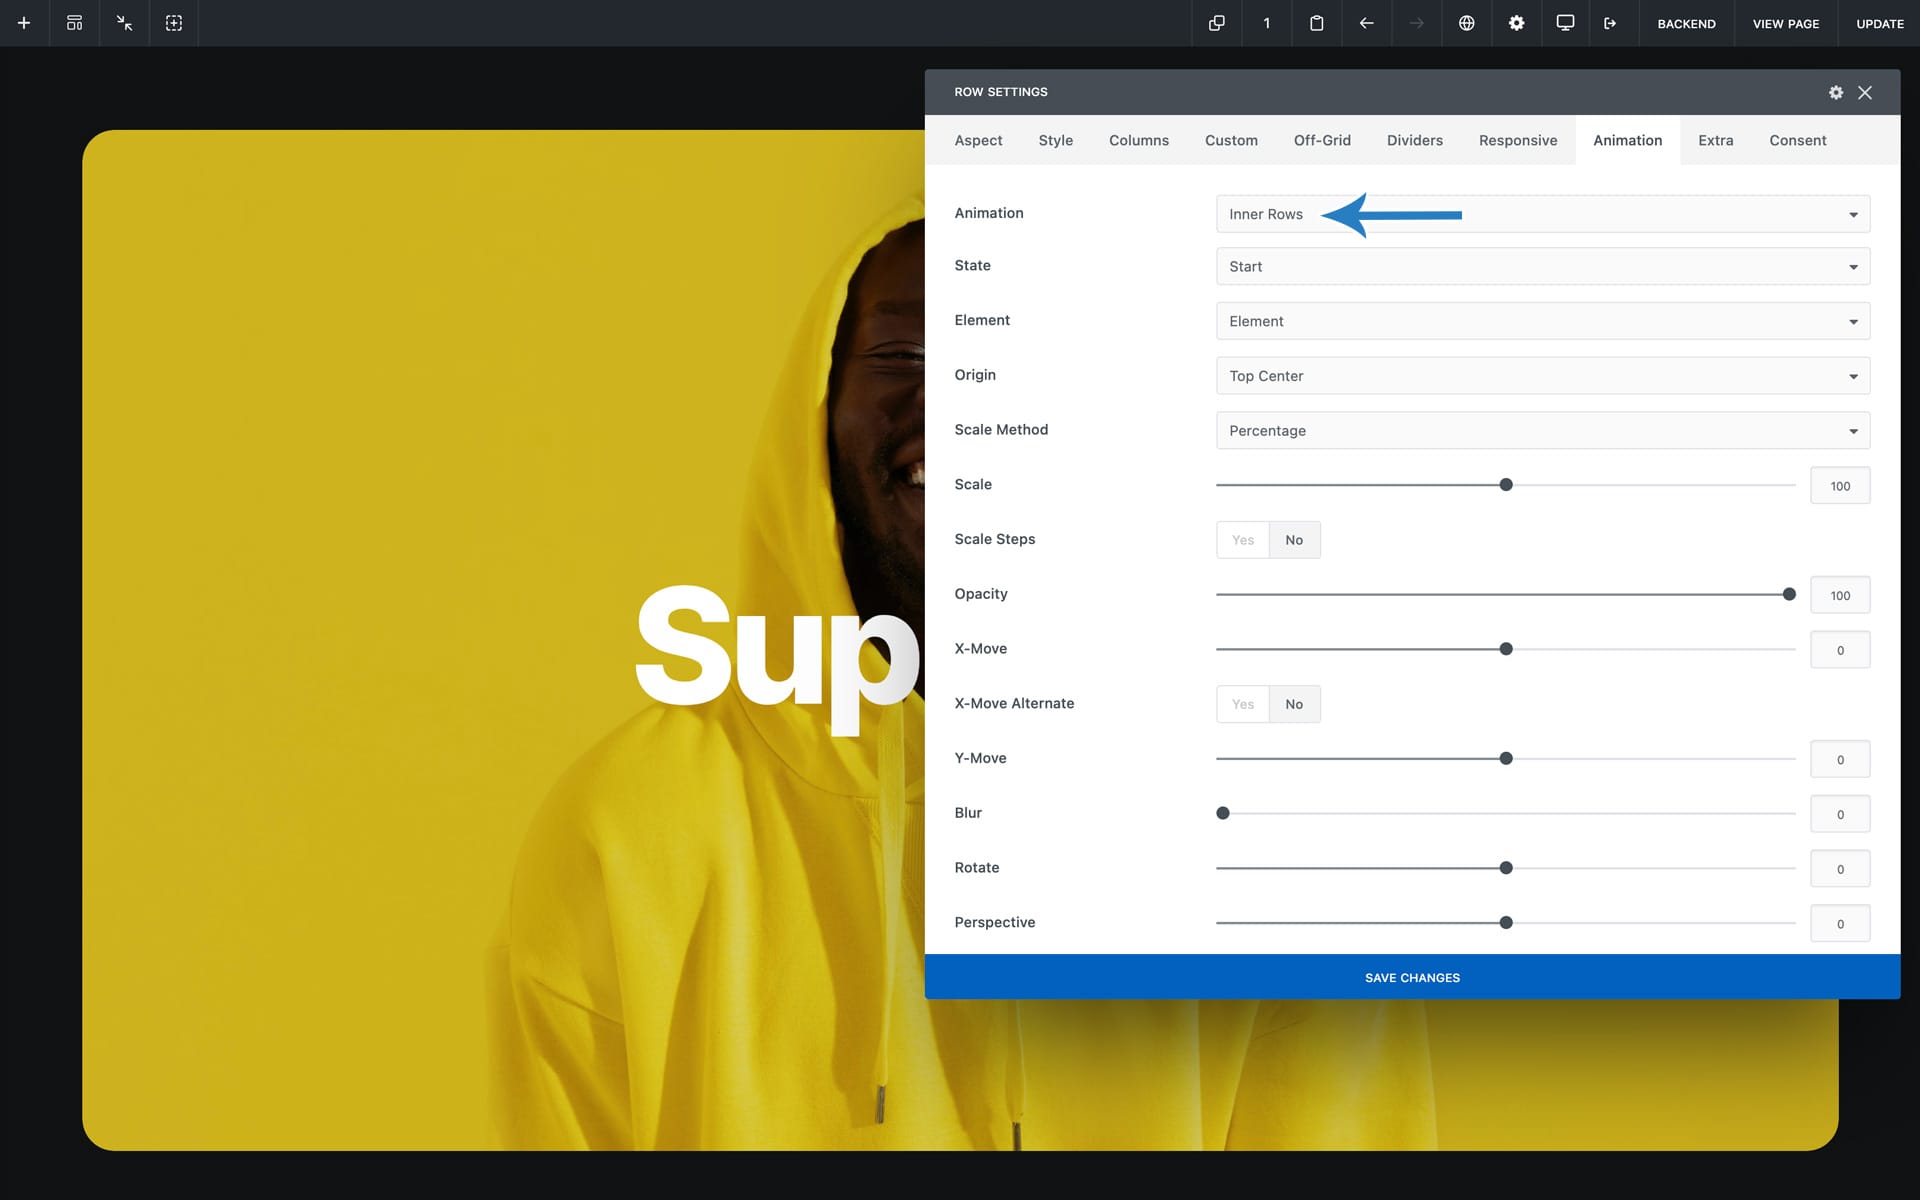Click the globe icon in top toolbar
The image size is (1920, 1200).
coord(1467,23)
